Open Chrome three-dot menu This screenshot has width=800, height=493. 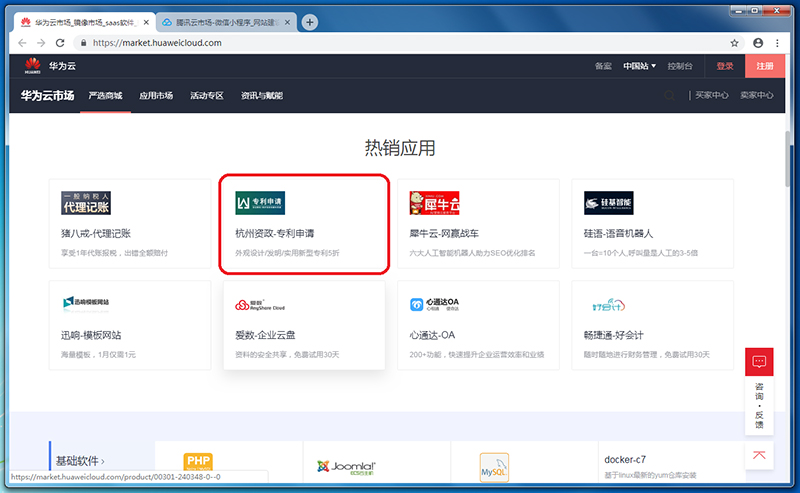click(777, 43)
